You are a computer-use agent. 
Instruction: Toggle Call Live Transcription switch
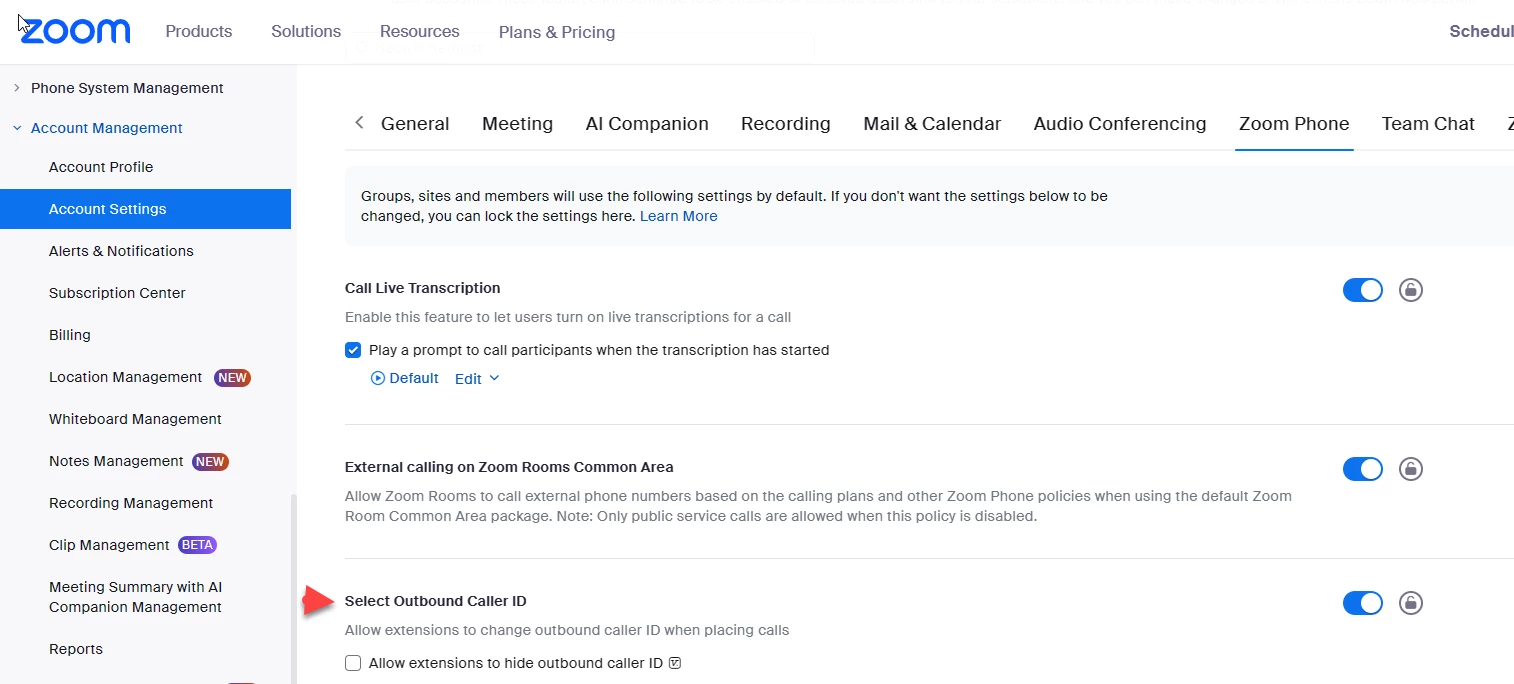click(x=1362, y=290)
